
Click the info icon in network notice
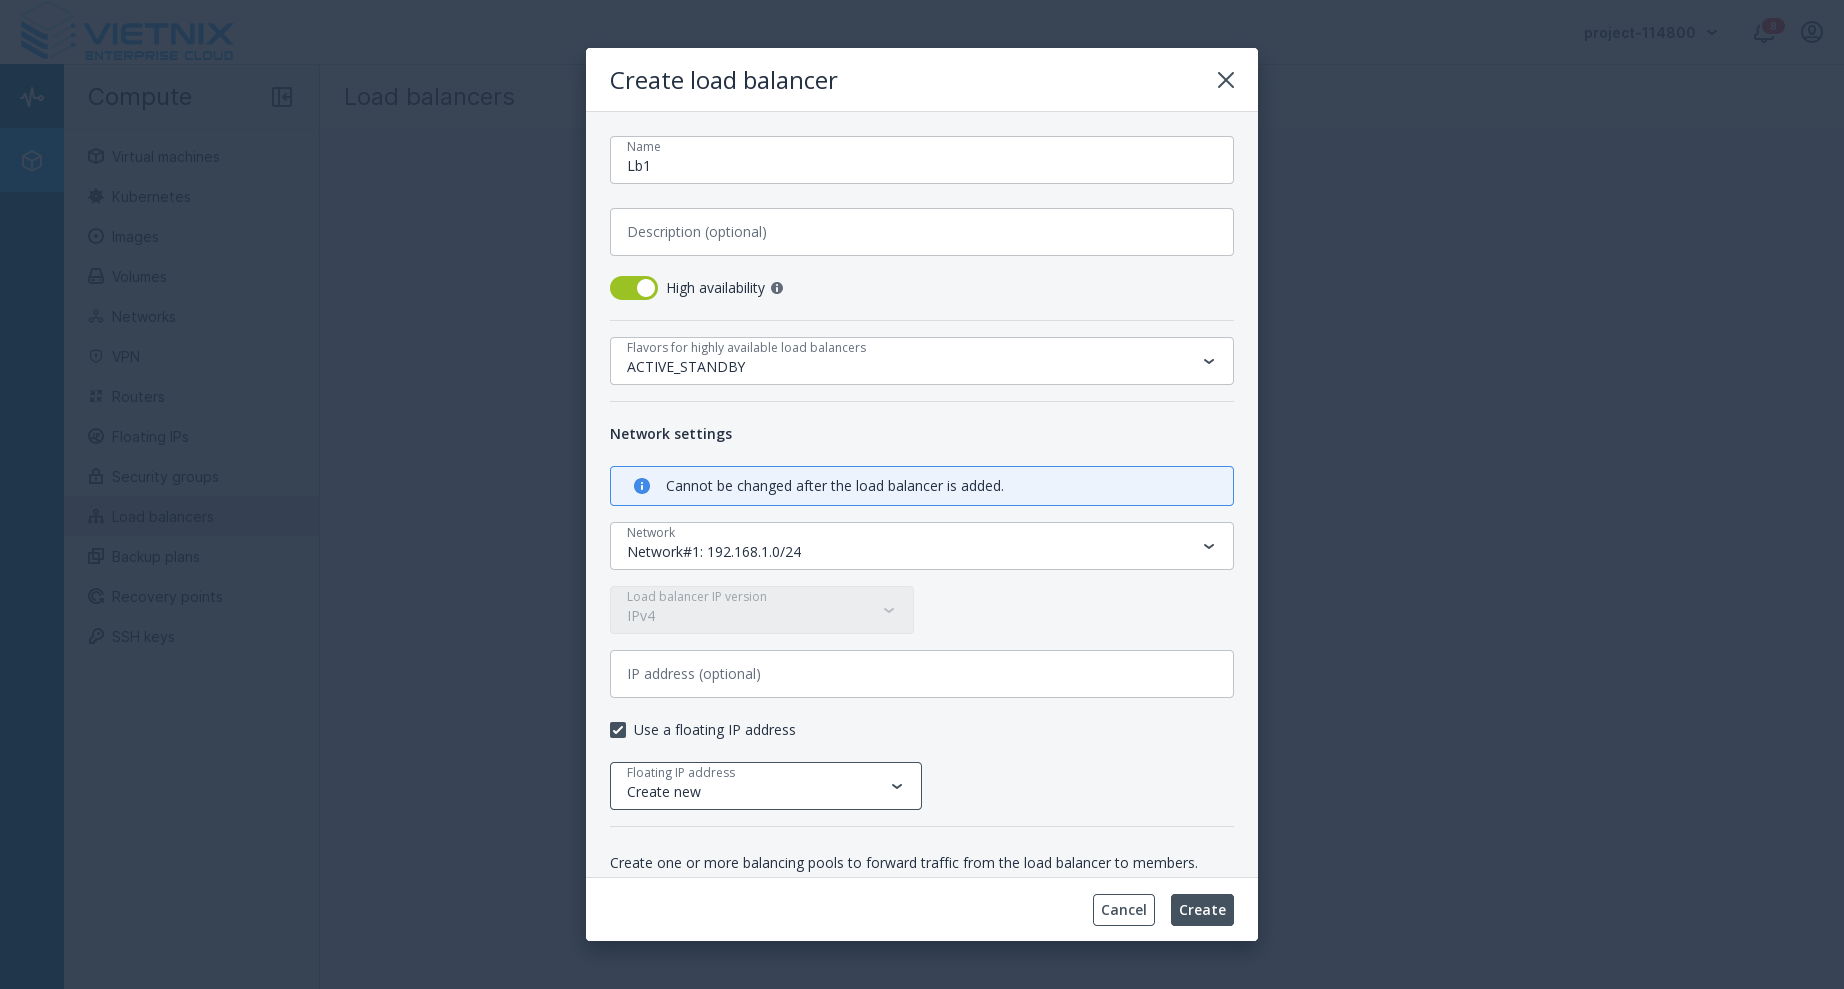click(642, 486)
